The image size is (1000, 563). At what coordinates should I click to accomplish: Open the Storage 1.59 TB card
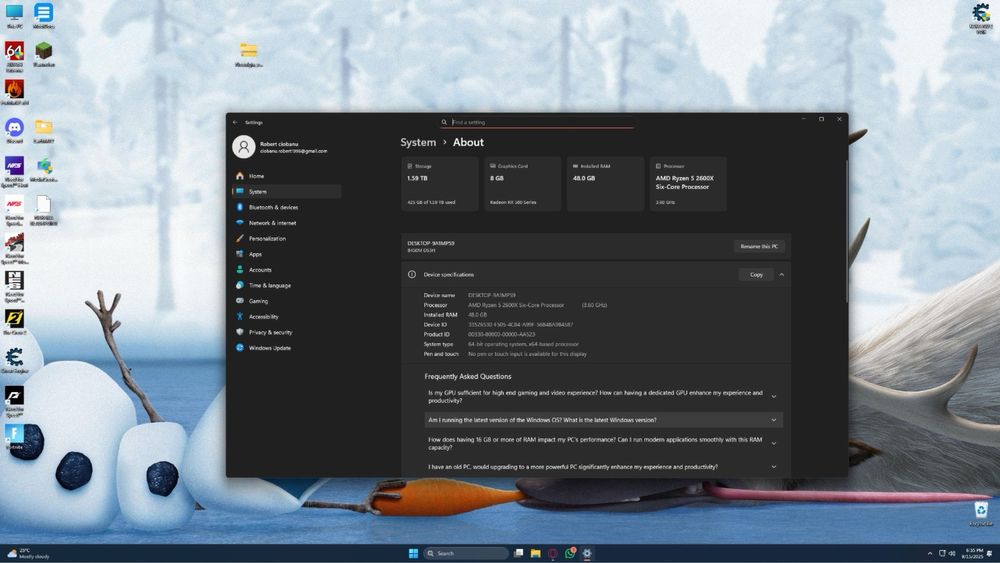[440, 184]
